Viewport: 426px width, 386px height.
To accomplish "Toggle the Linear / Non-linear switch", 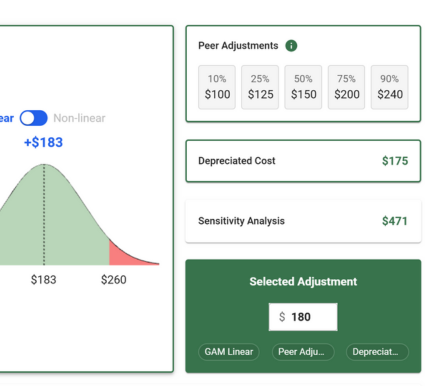I will tap(33, 118).
